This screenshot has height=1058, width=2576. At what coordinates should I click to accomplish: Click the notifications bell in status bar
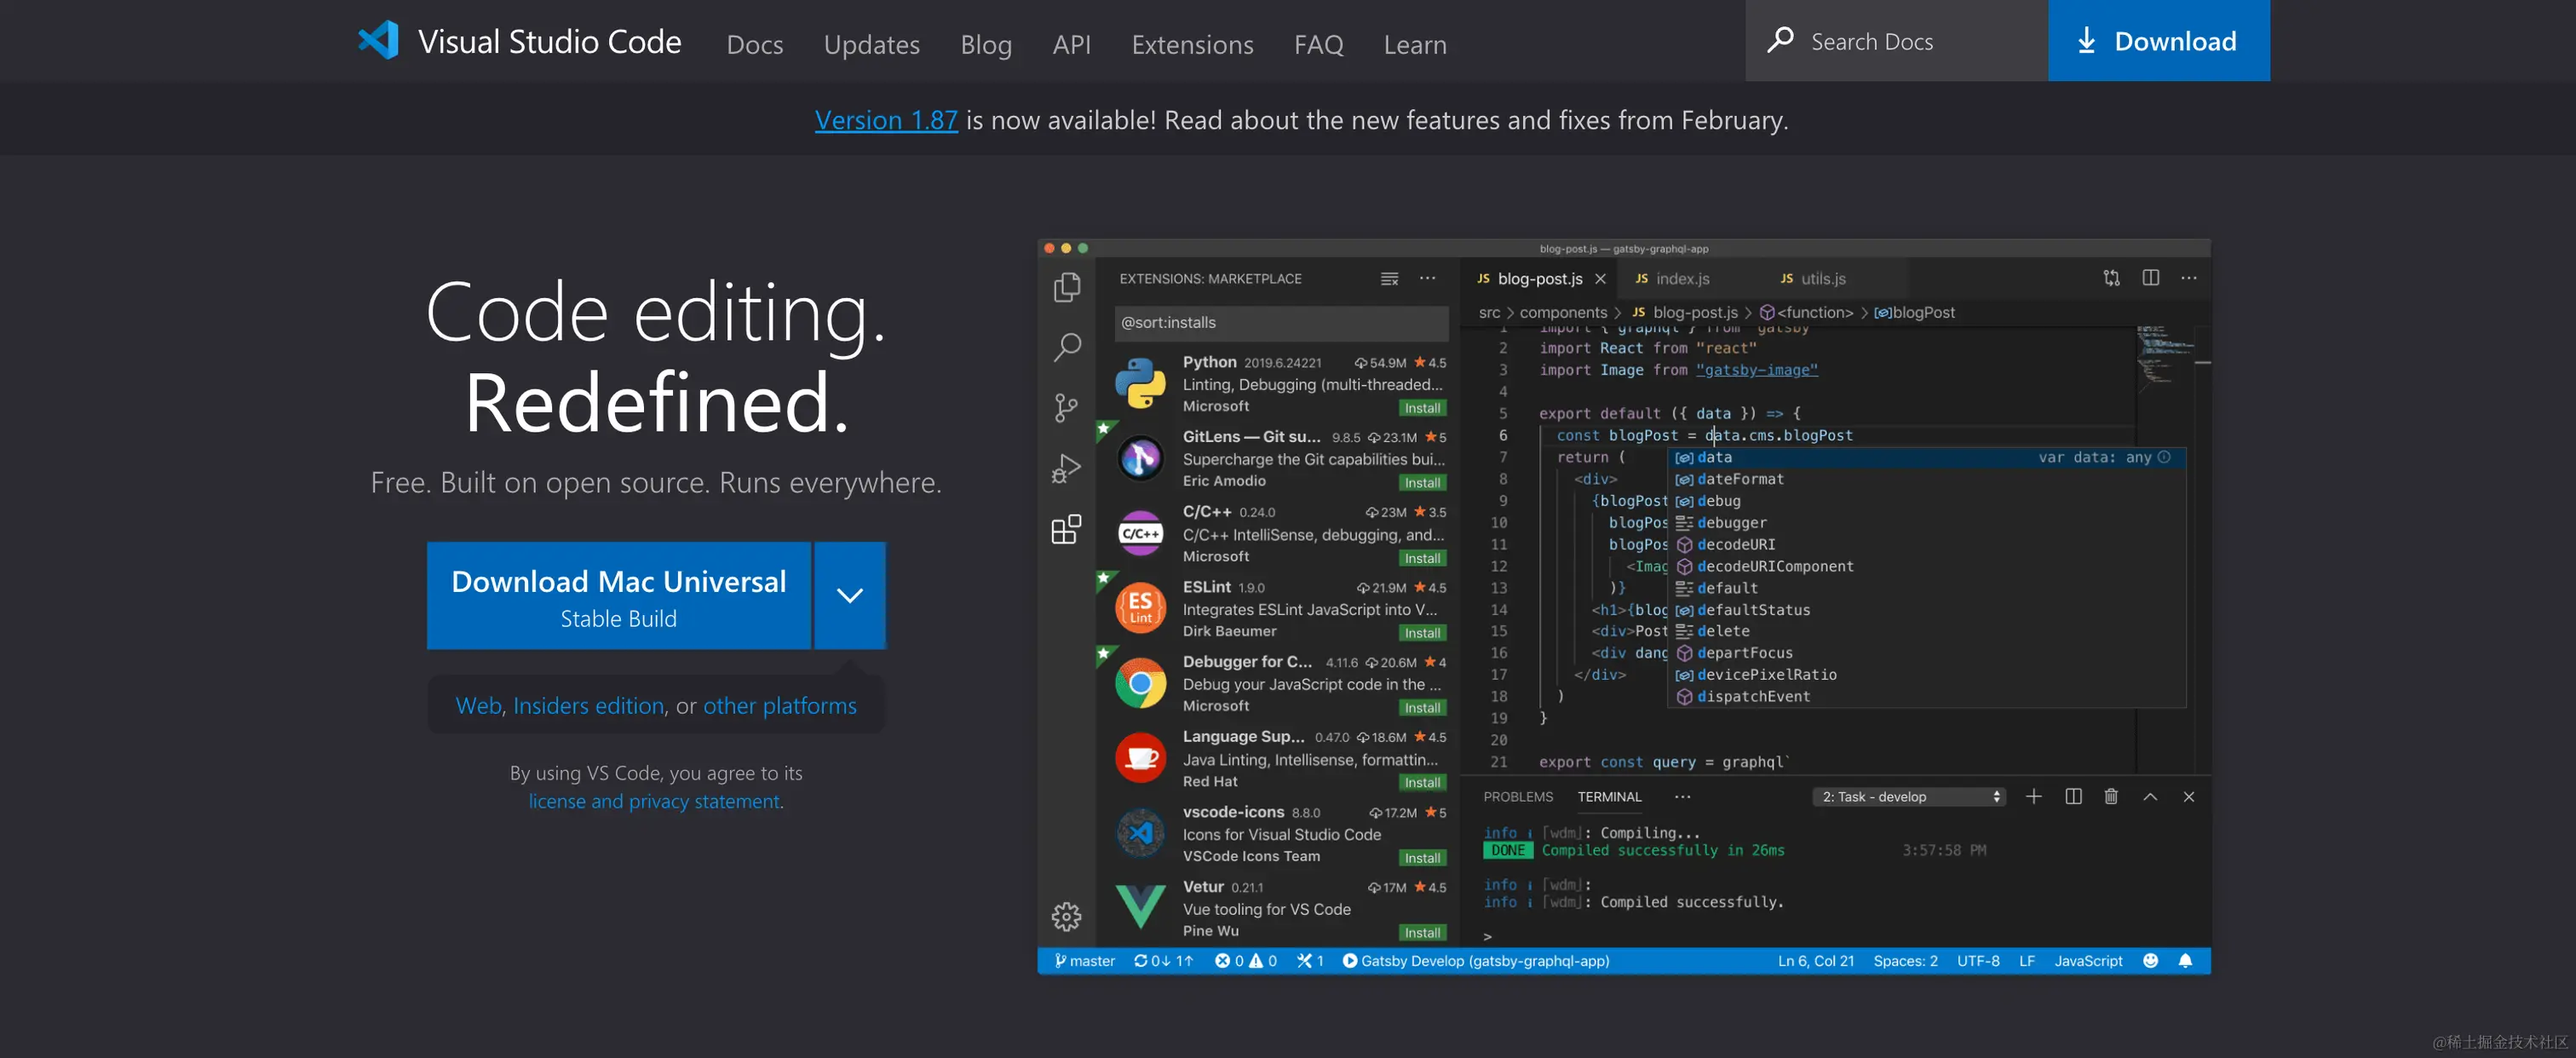coord(2186,961)
